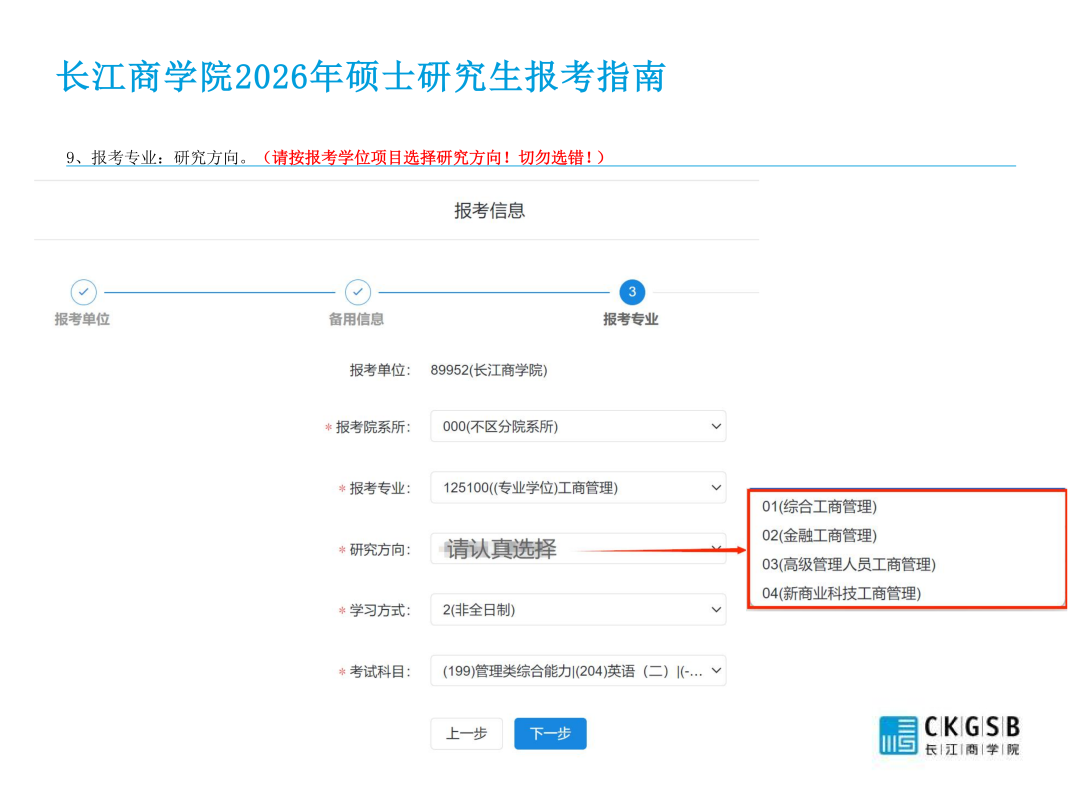Open the 考试科目 dropdown
The width and height of the screenshot is (1080, 810).
pos(578,672)
